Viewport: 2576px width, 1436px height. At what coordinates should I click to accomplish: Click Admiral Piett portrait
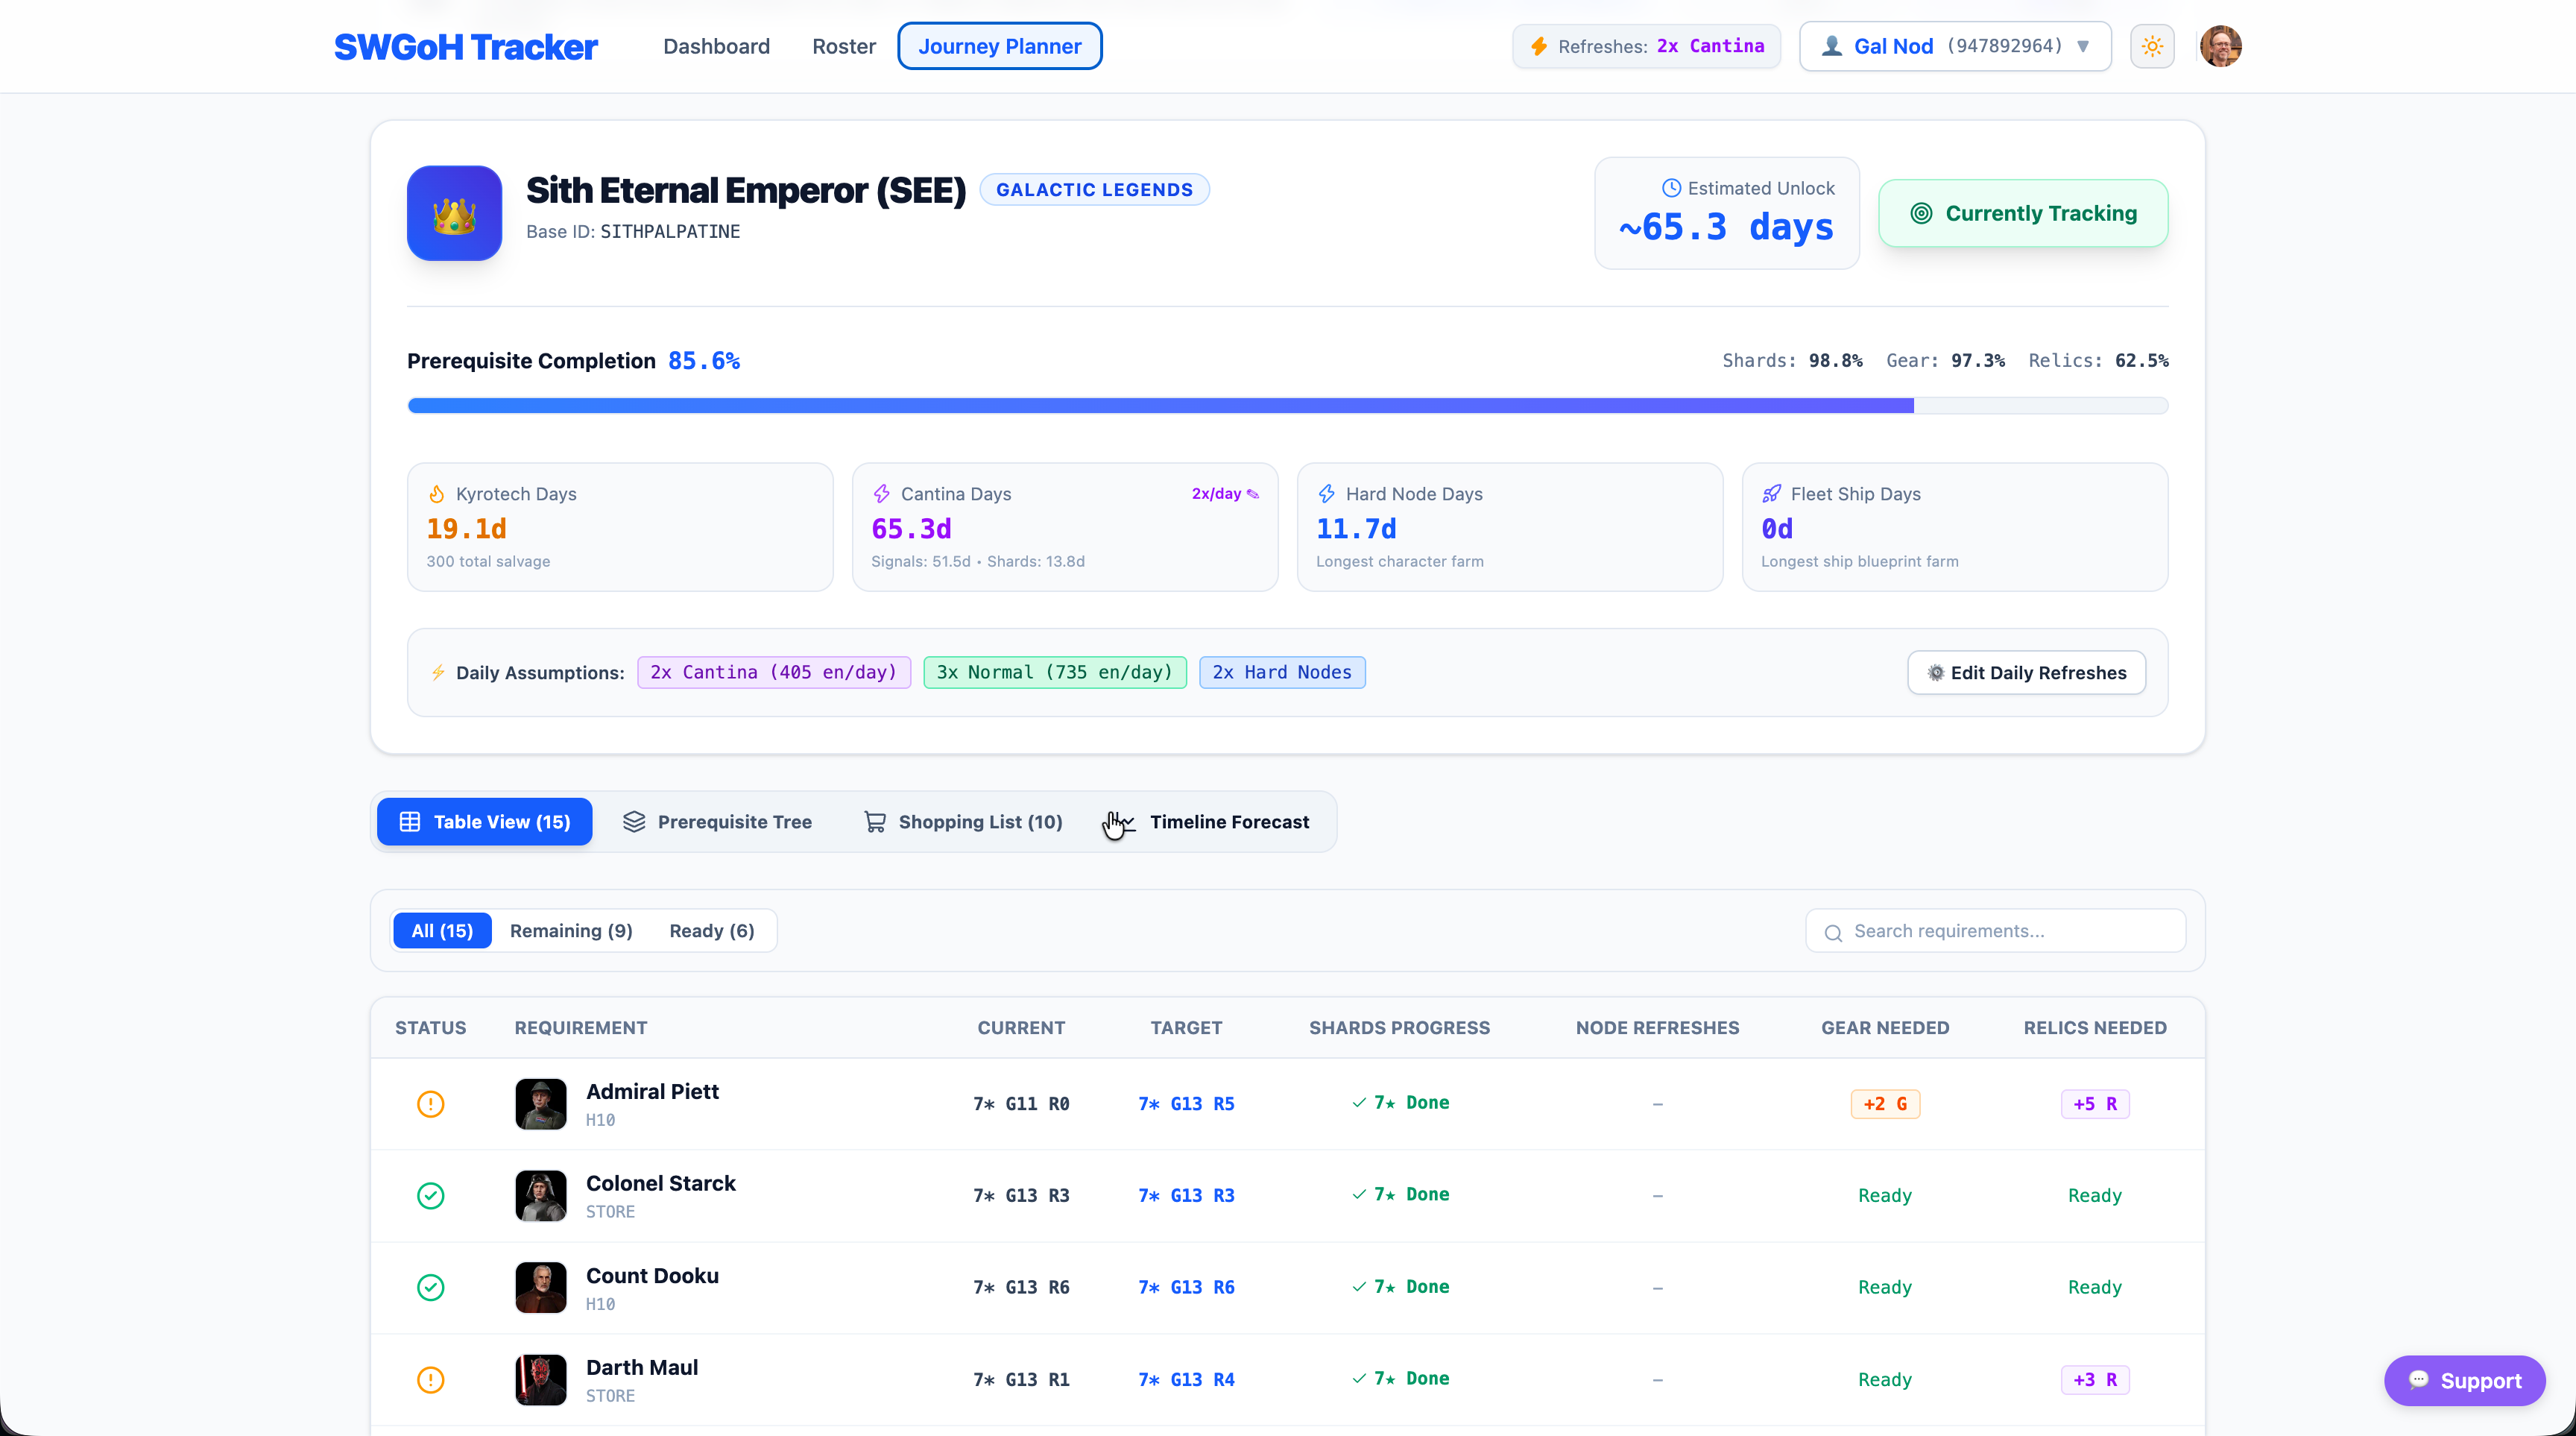tap(541, 1104)
